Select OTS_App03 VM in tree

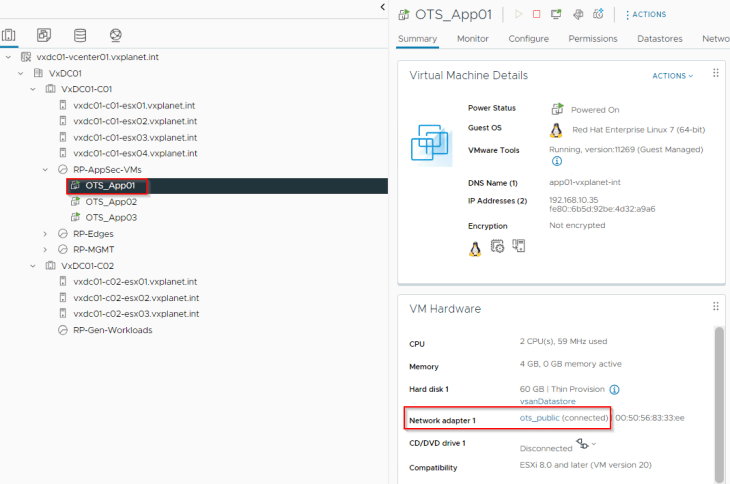tap(111, 217)
